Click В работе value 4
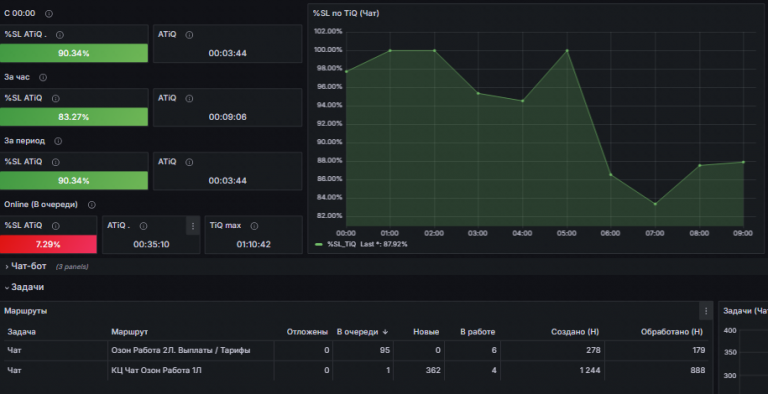This screenshot has height=394, width=768. (x=494, y=370)
